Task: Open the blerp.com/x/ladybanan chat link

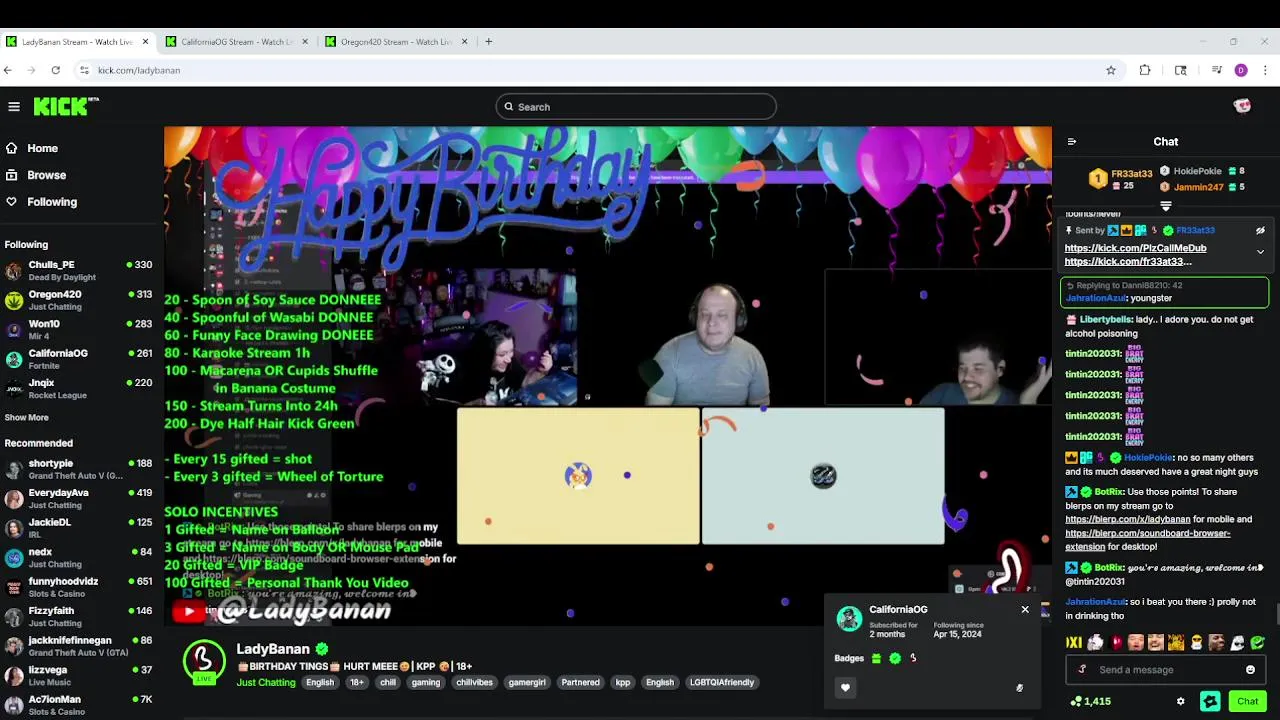Action: click(1127, 519)
